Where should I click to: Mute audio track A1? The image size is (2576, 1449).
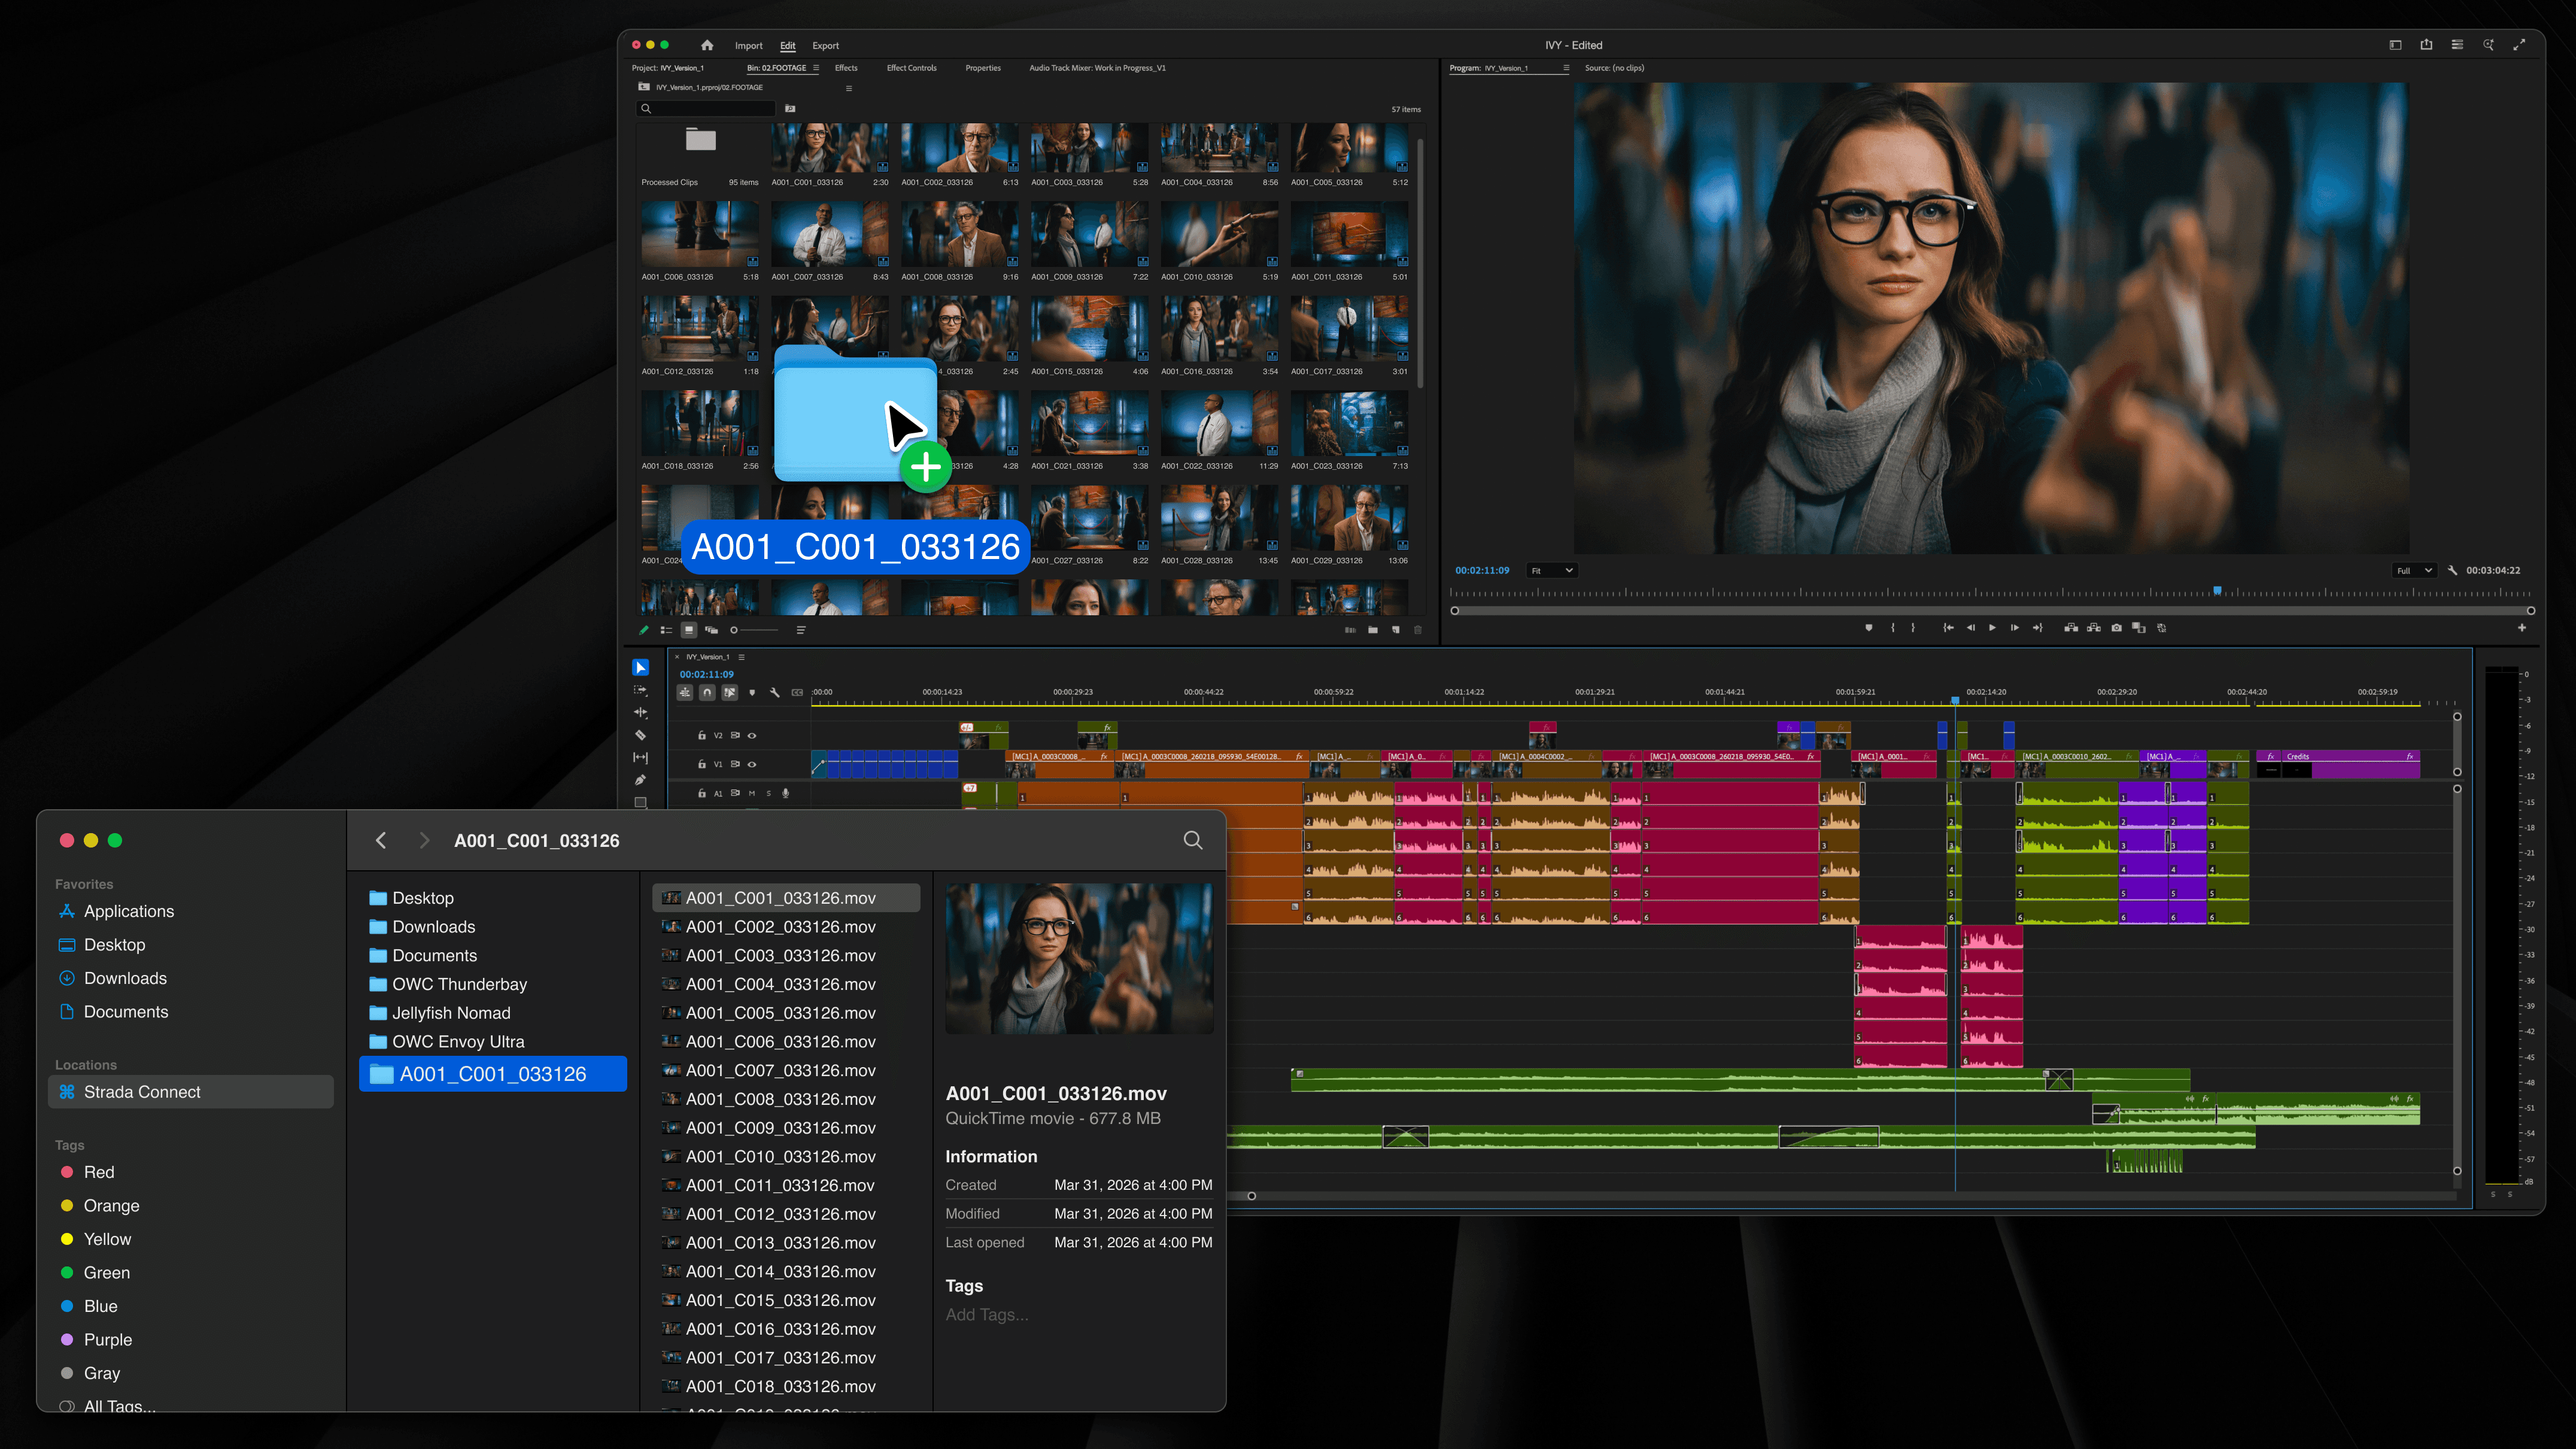[752, 793]
